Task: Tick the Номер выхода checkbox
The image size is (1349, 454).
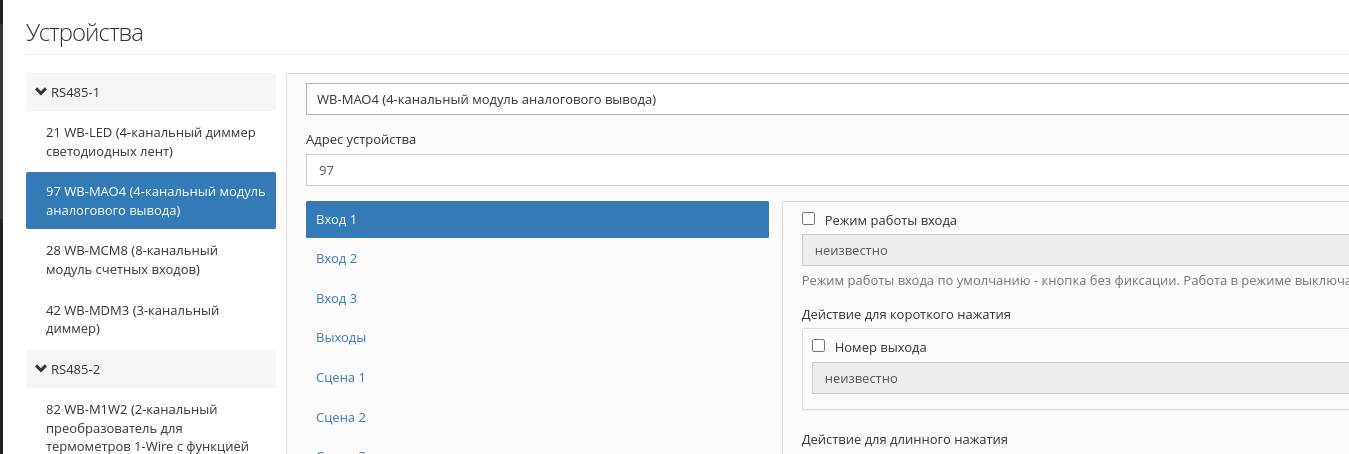Action: coord(819,346)
